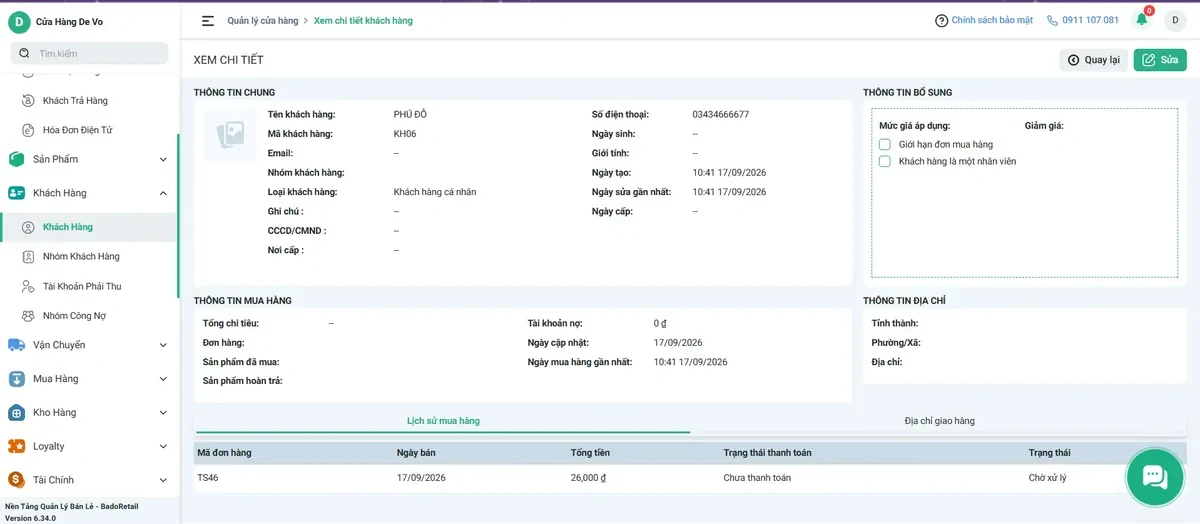Screen dimensions: 1200x524
Task: Click the Vận Chuyển truck icon
Action: click(16, 345)
